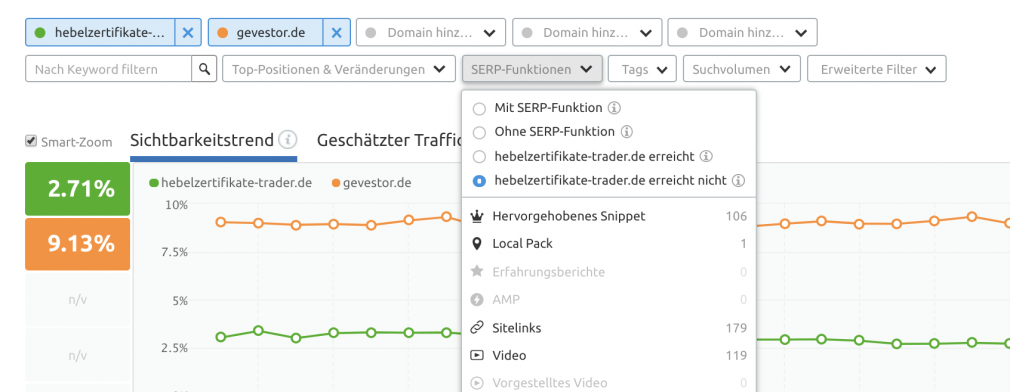Open the Erweiterte Filter dropdown
Viewport: 1010px width, 392px height.
click(877, 69)
